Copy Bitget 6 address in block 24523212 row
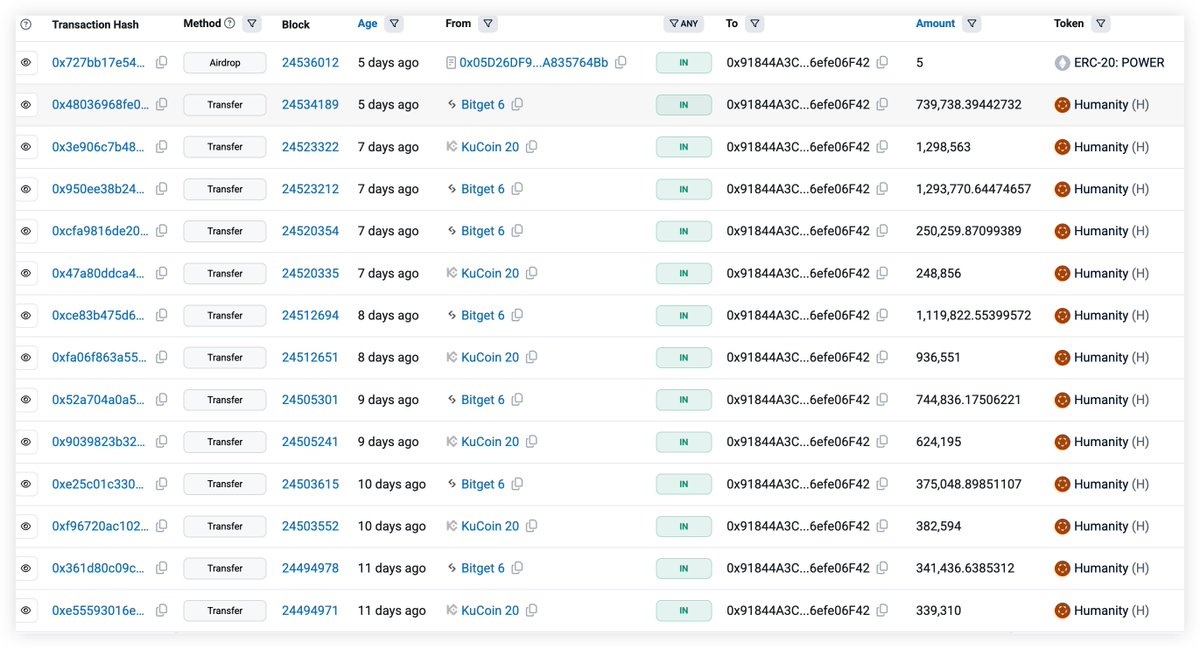Screen dimensions: 1200x649 [x=517, y=189]
